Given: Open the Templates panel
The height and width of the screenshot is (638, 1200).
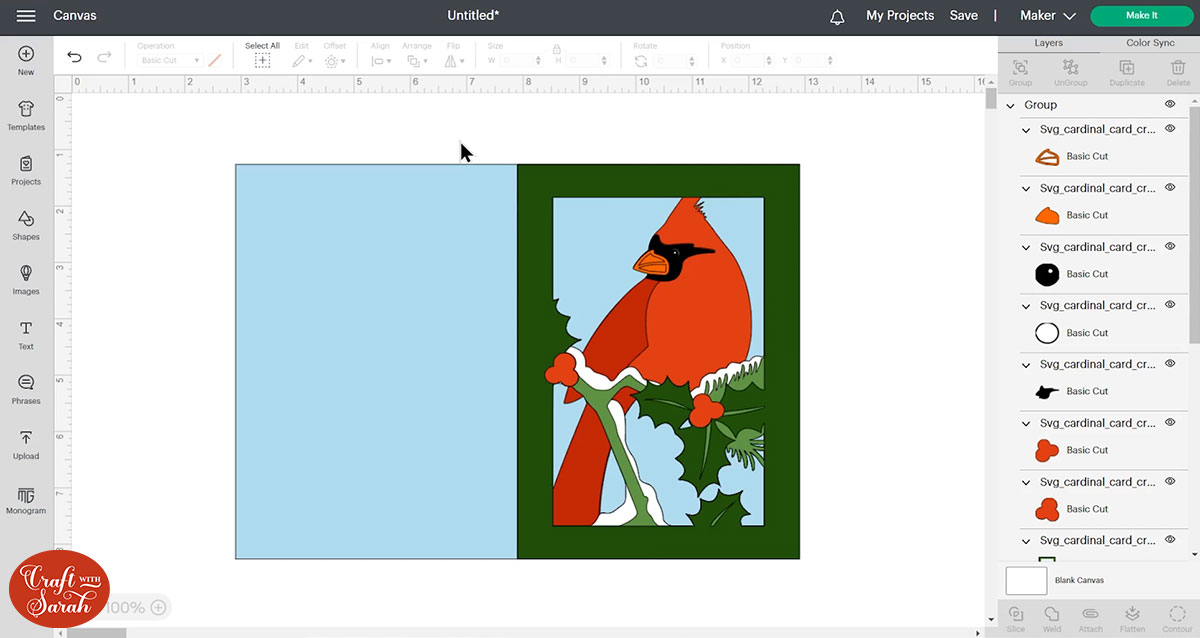Looking at the screenshot, I should pyautogui.click(x=26, y=115).
